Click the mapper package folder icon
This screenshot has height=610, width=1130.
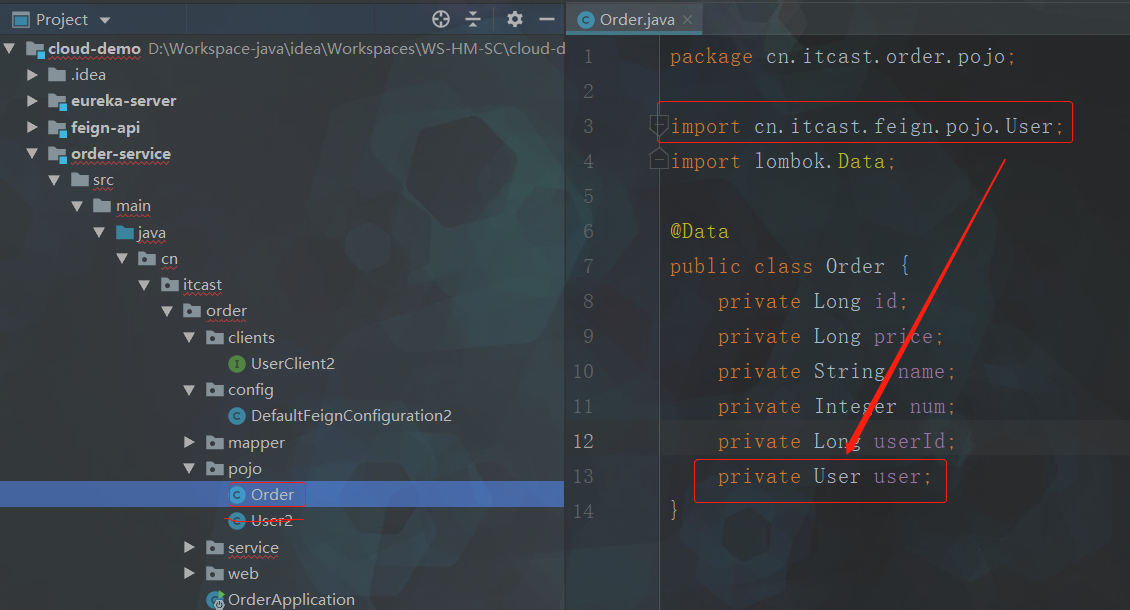coord(215,442)
